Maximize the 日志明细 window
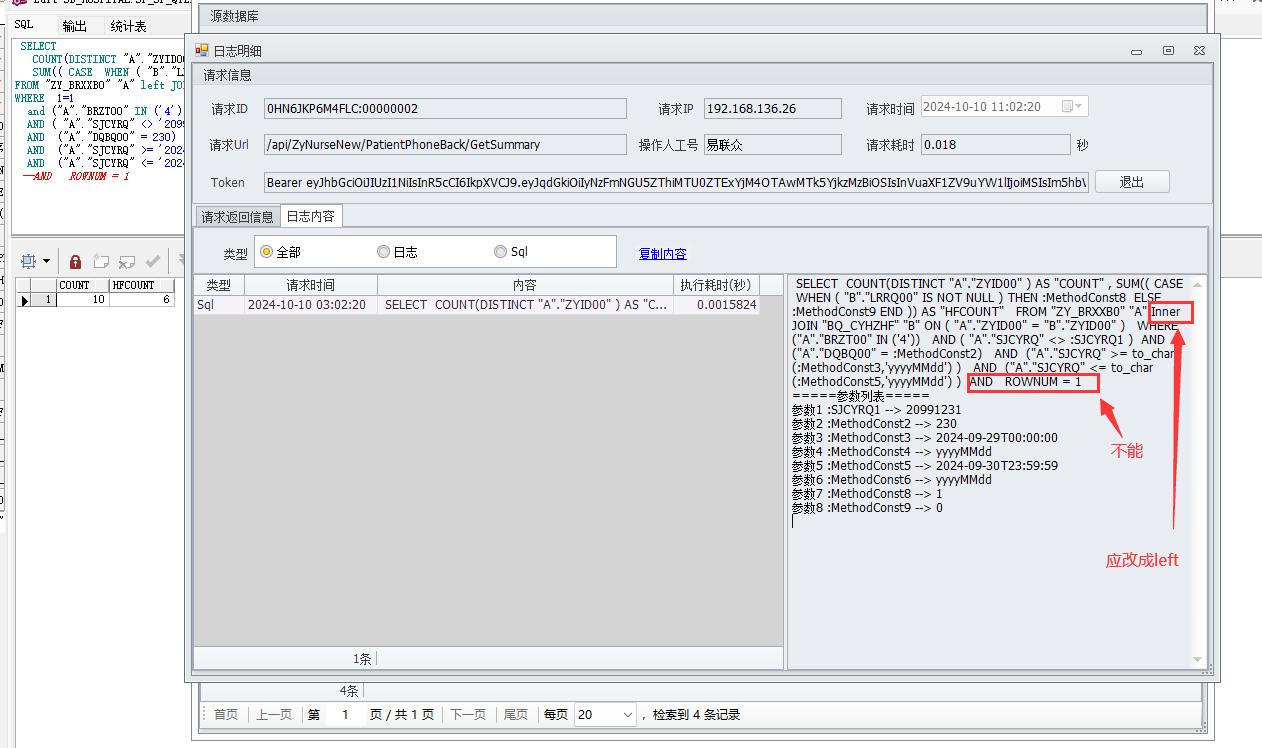The height and width of the screenshot is (748, 1262). point(1168,51)
